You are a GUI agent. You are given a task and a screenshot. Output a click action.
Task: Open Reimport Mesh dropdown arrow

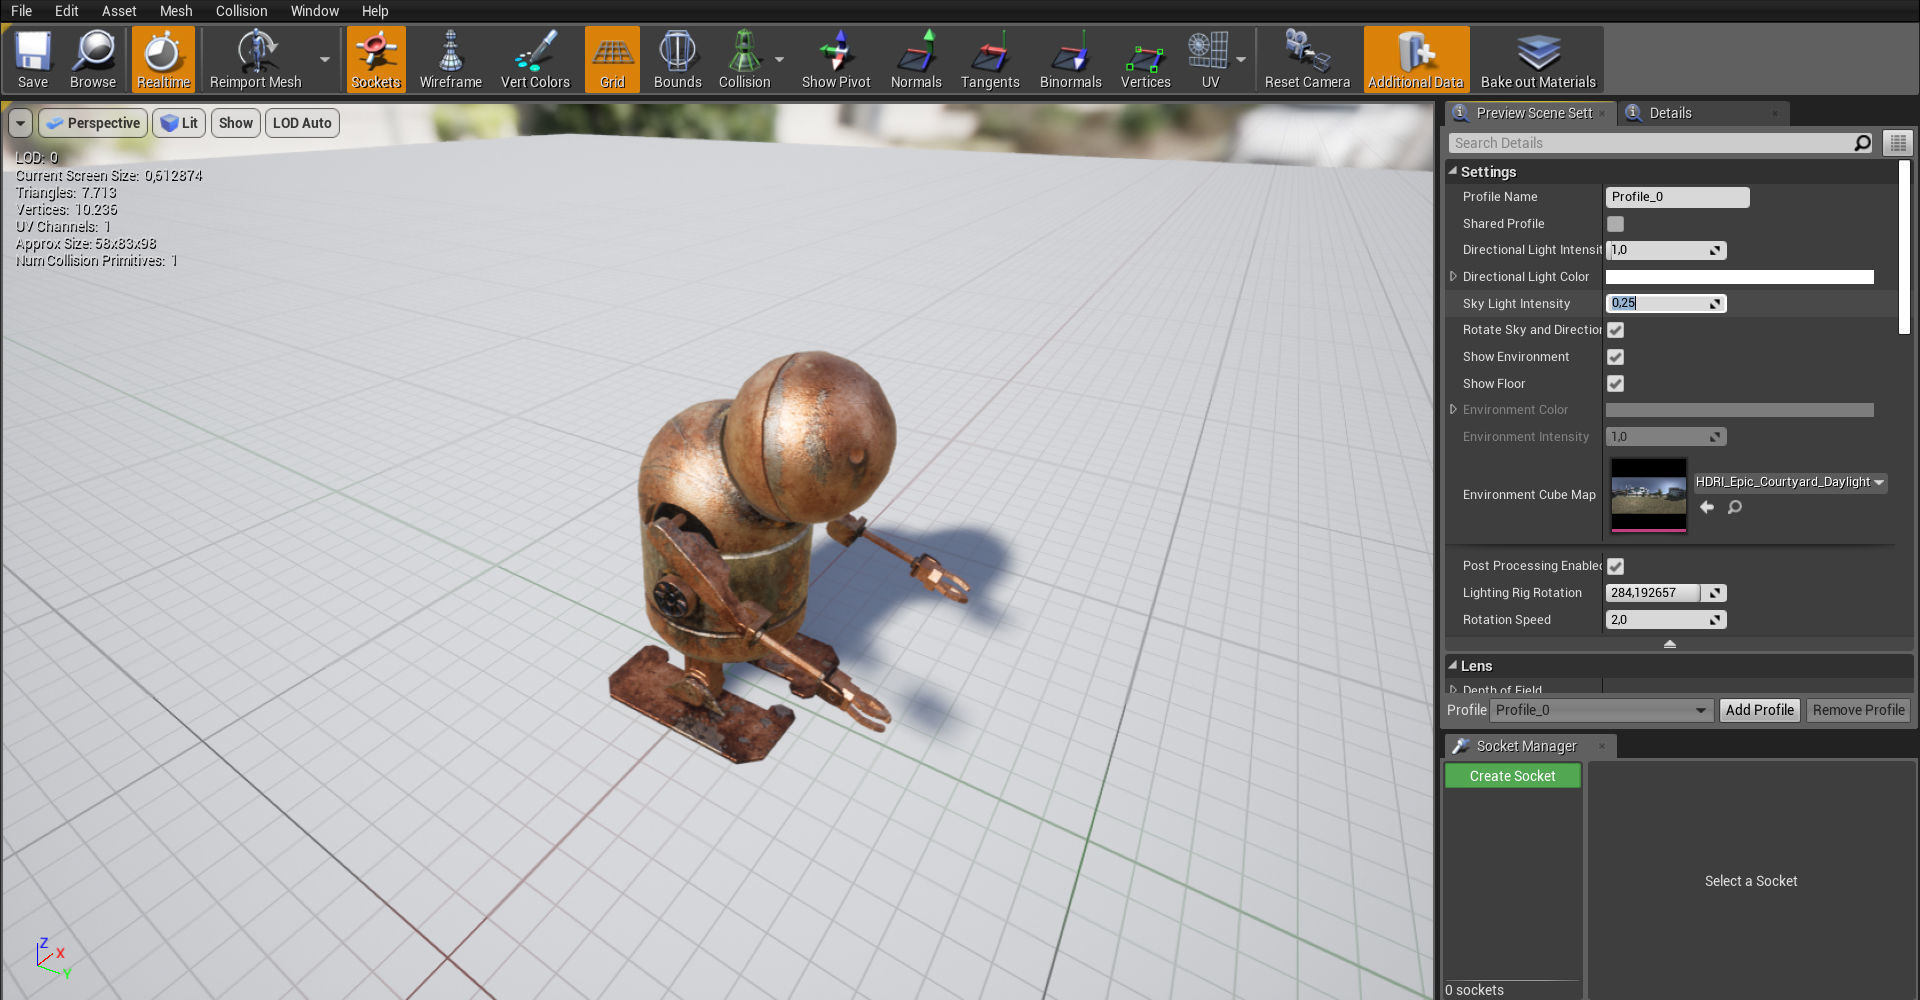(x=324, y=60)
